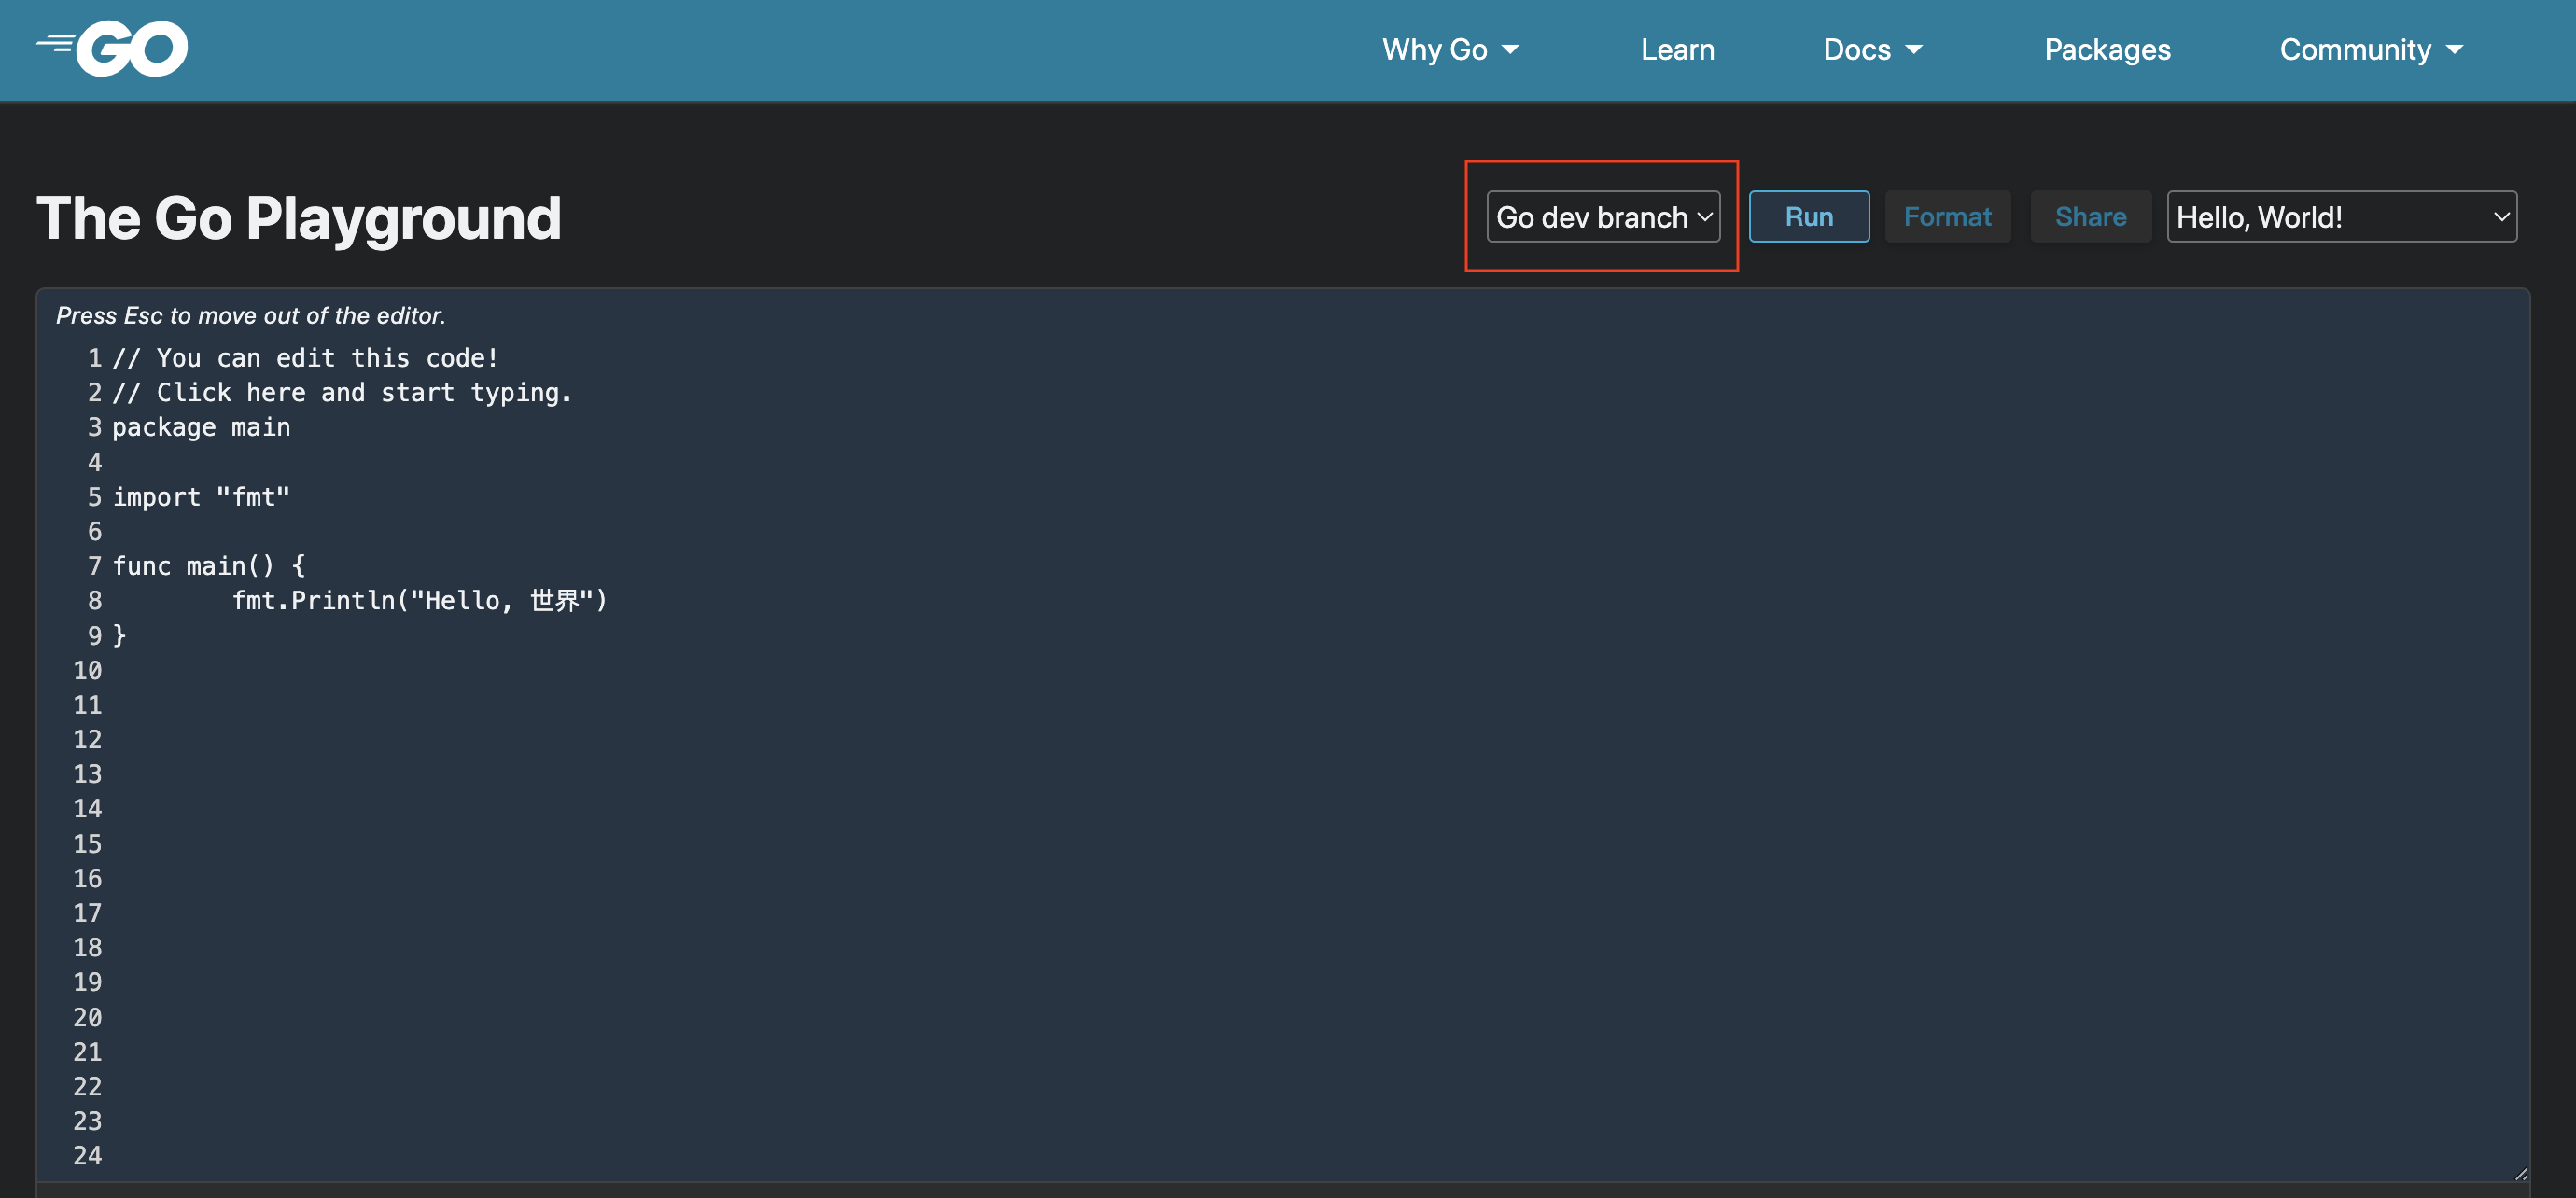The width and height of the screenshot is (2576, 1198).
Task: Place cursor on the fmt.Println line
Action: click(x=419, y=600)
